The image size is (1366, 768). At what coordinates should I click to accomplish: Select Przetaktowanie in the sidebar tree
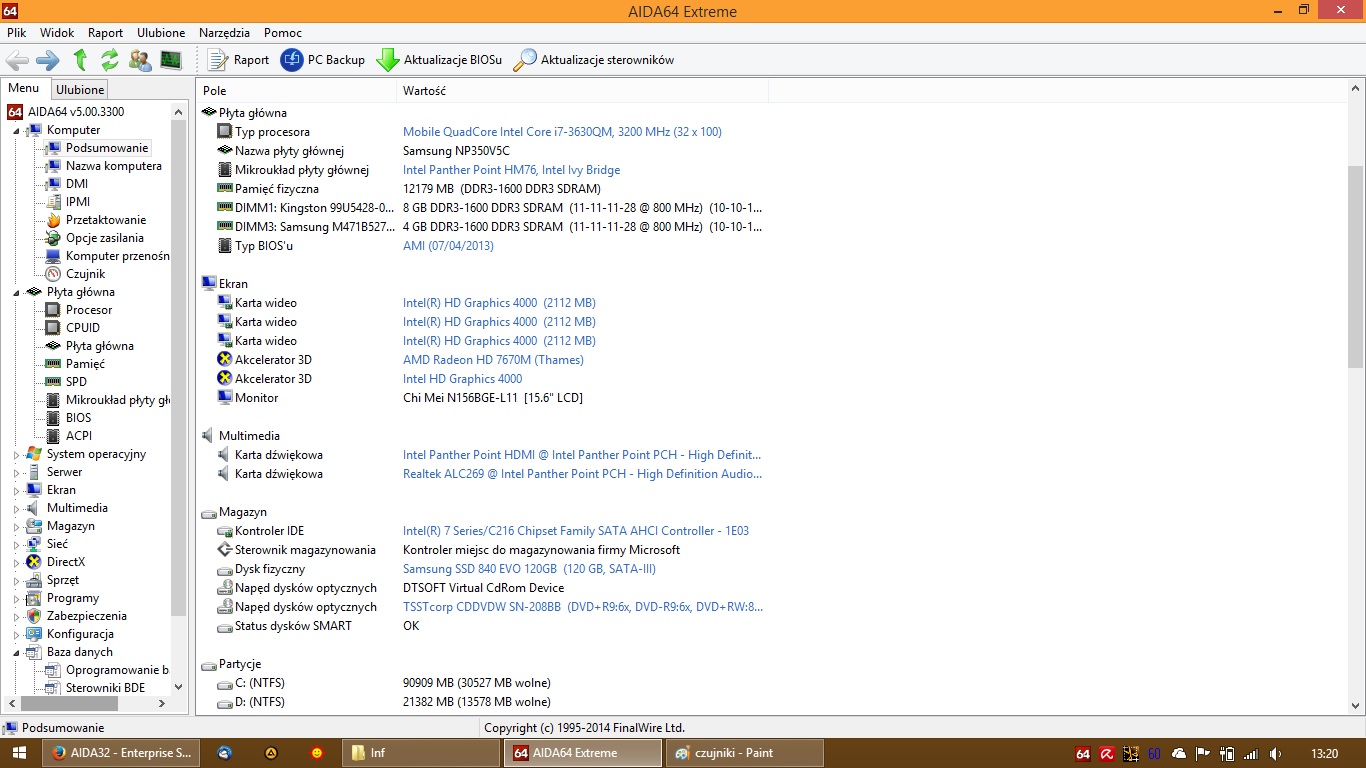pos(105,220)
